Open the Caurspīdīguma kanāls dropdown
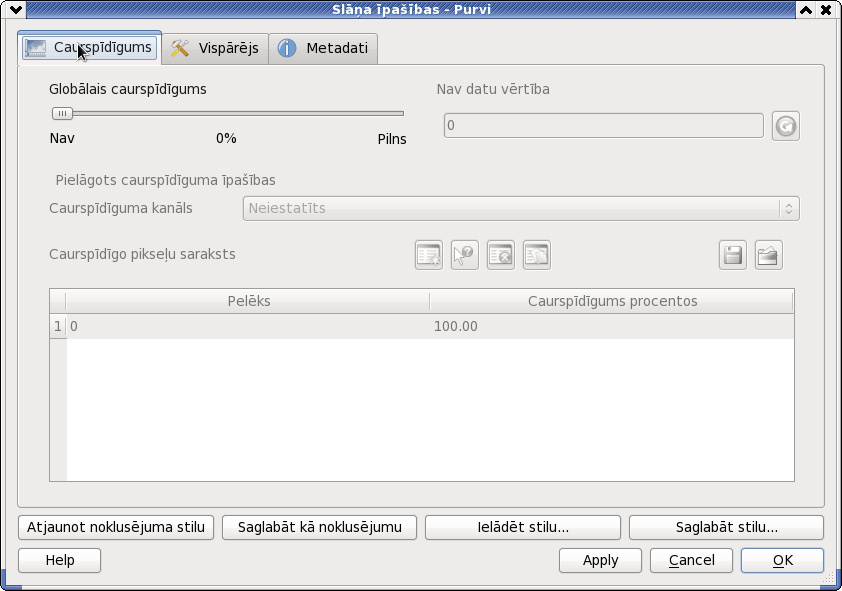Image resolution: width=842 pixels, height=591 pixels. [x=521, y=208]
